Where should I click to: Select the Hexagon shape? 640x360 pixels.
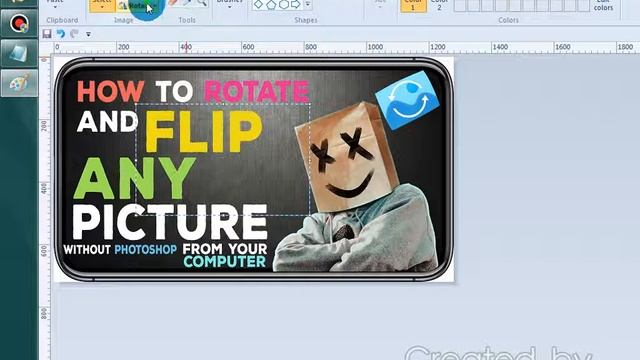(x=284, y=4)
